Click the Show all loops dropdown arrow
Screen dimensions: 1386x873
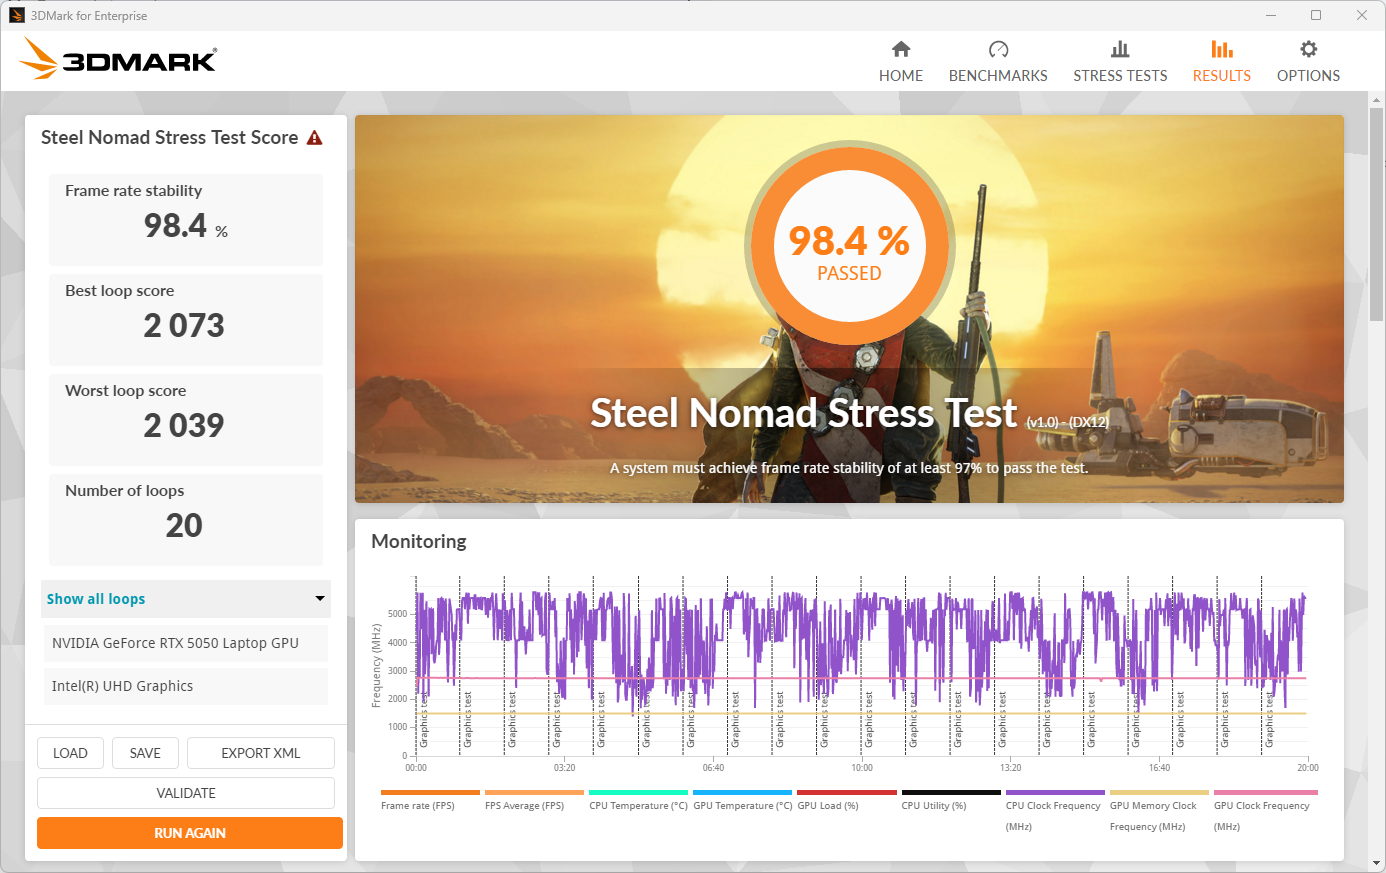[320, 599]
